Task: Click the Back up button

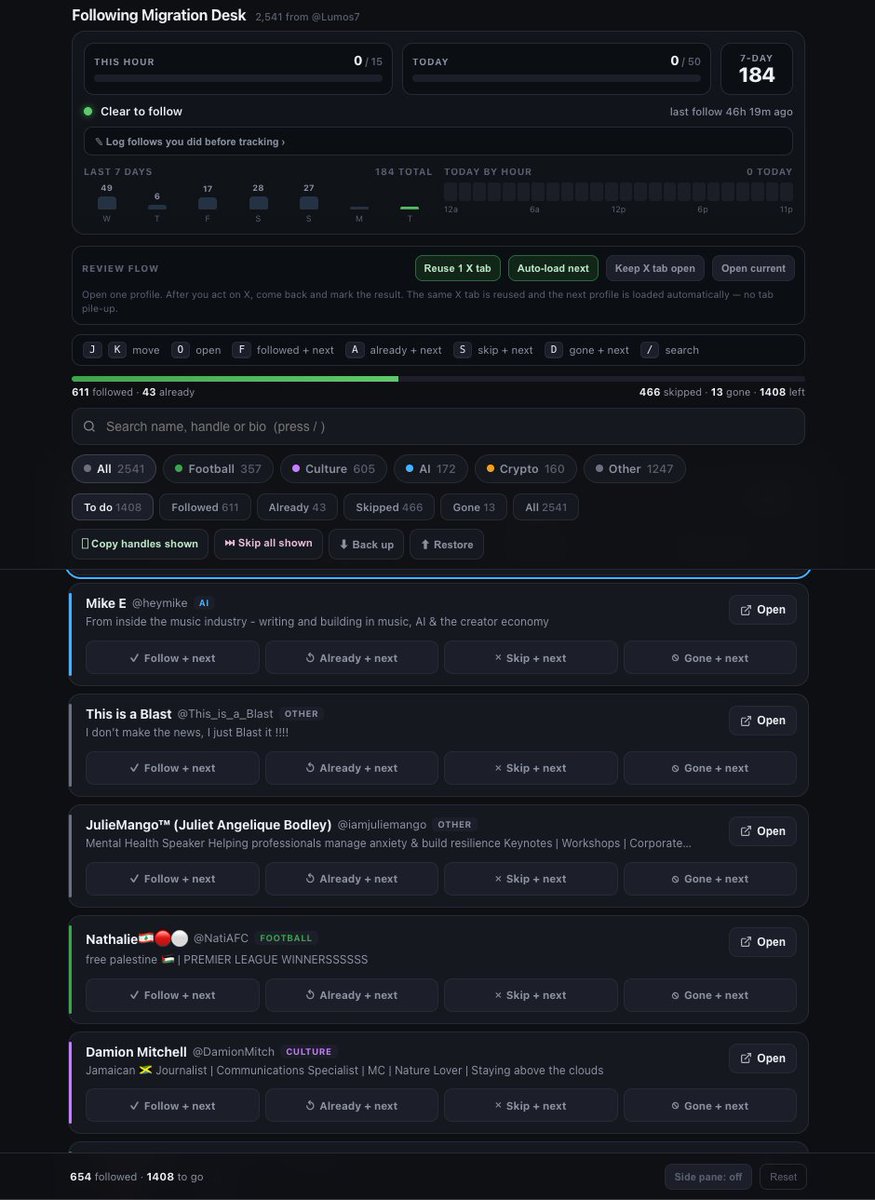Action: (366, 544)
